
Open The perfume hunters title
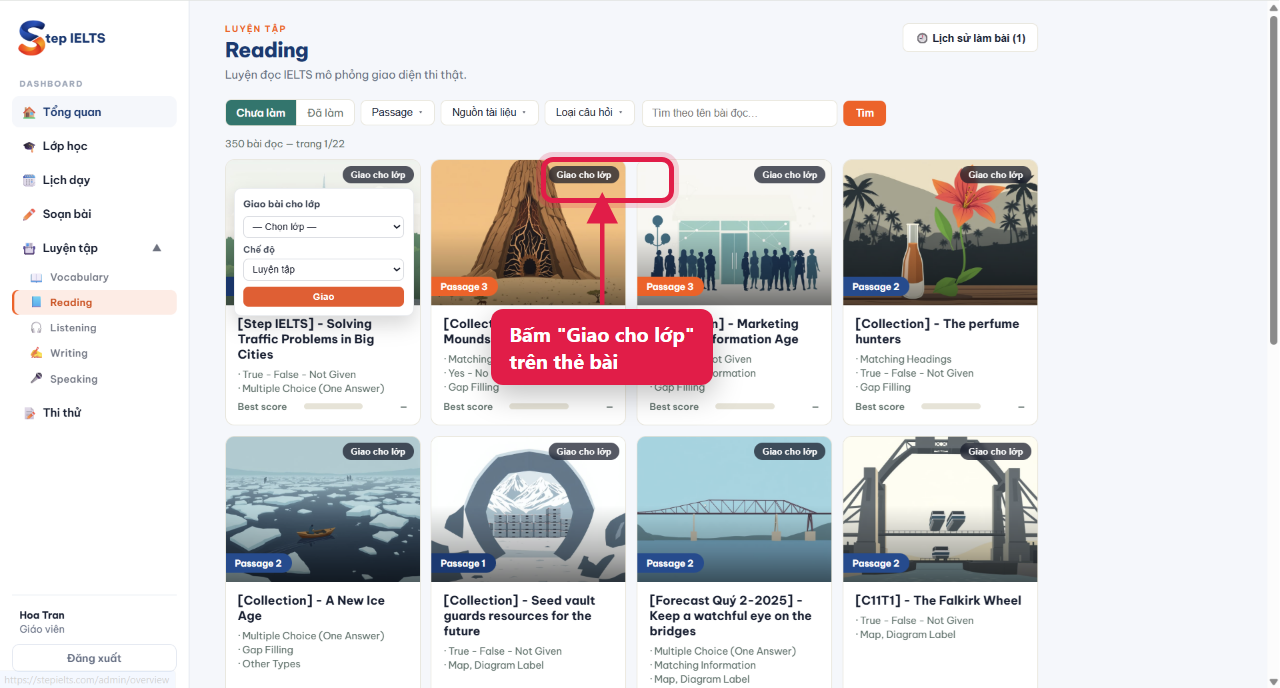click(x=937, y=331)
